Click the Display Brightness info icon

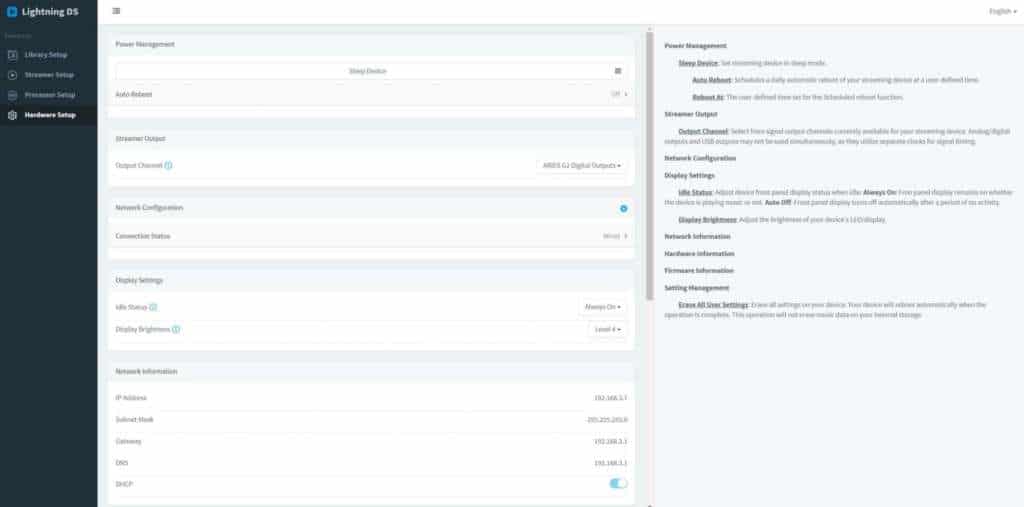coord(176,329)
